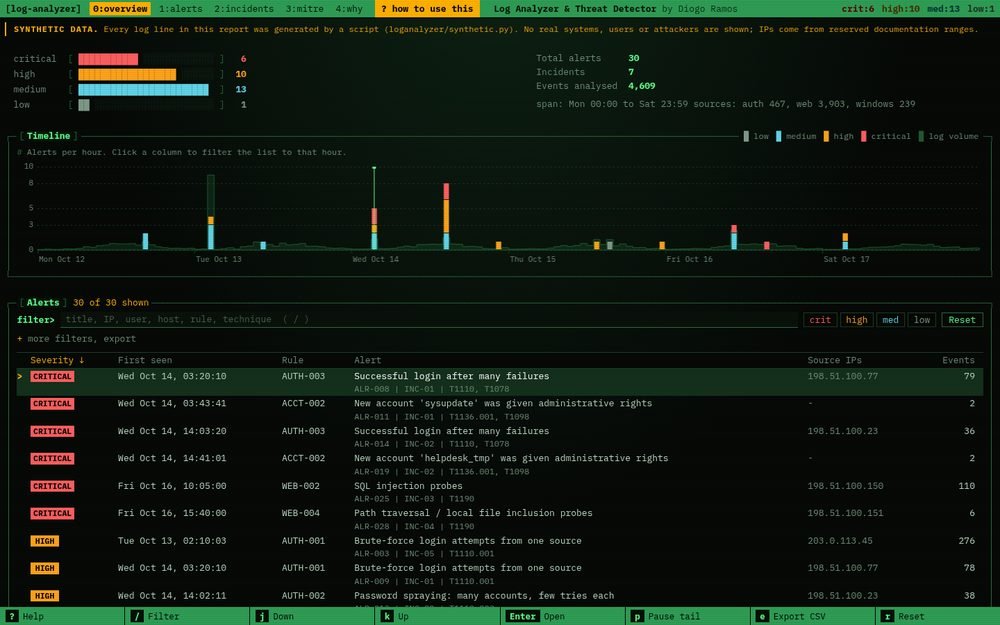
Task: Toggle the high severity filter
Action: (856, 320)
